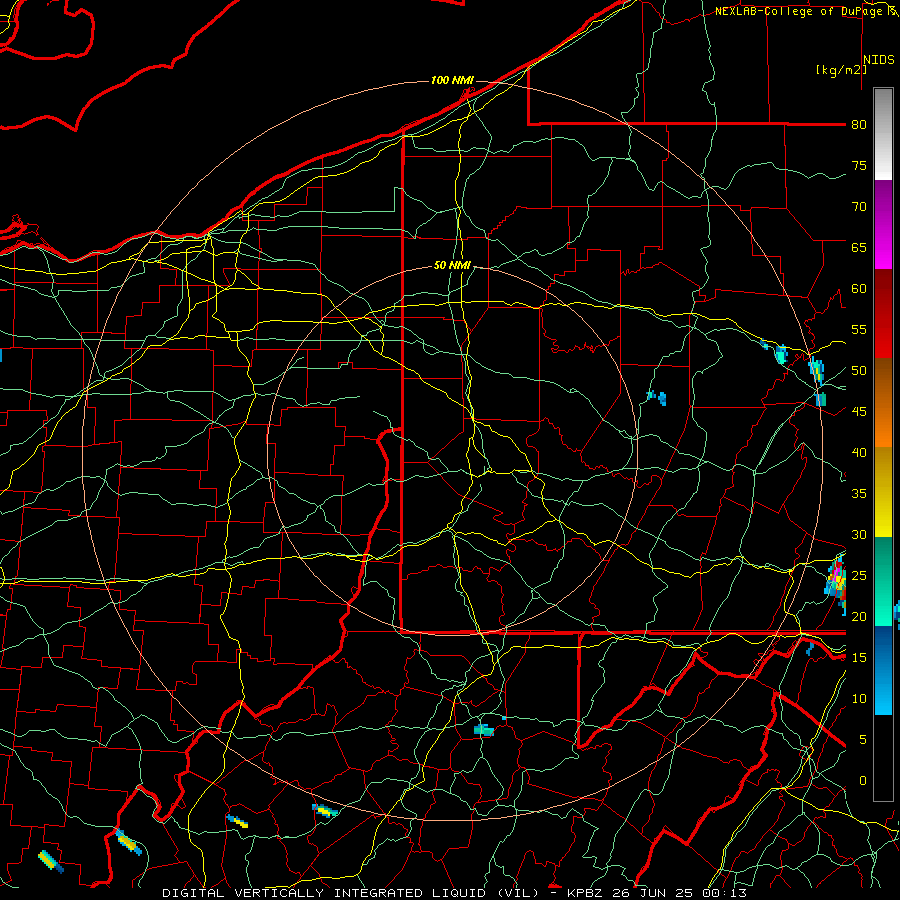Click the magenta-purple band of color bar
This screenshot has height=900, width=900.
883,224
